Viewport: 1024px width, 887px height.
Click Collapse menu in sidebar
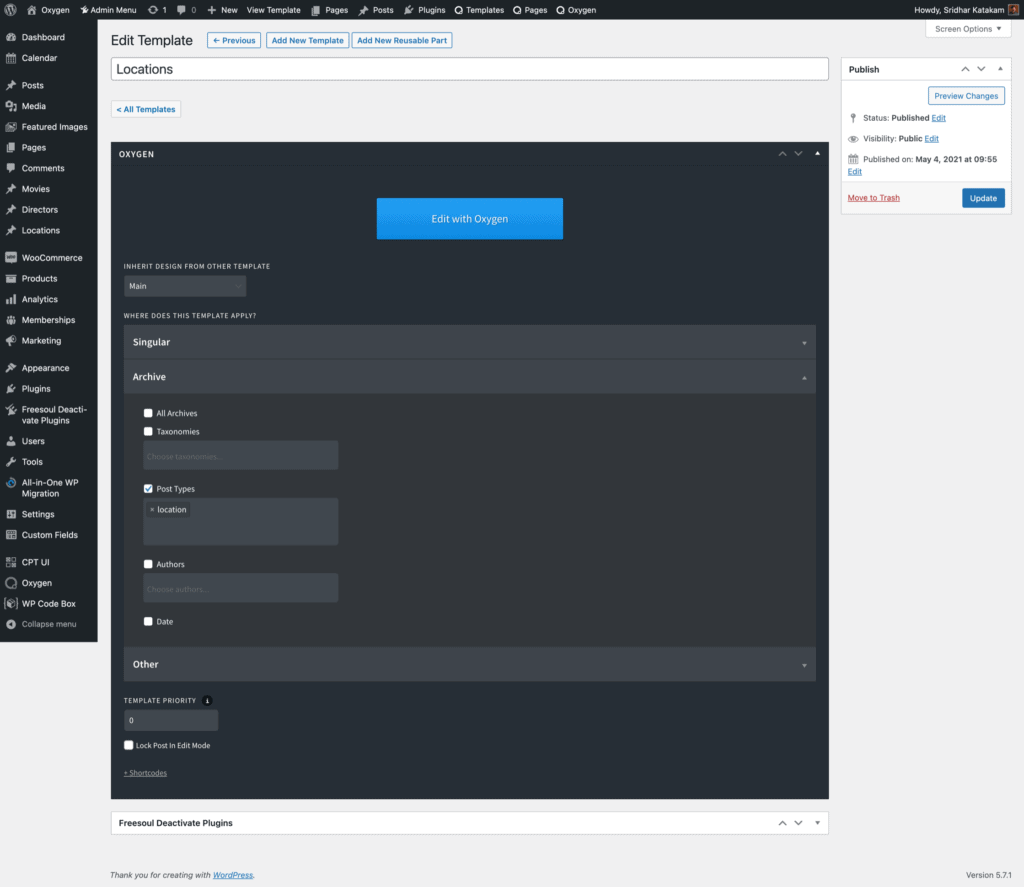coord(48,624)
